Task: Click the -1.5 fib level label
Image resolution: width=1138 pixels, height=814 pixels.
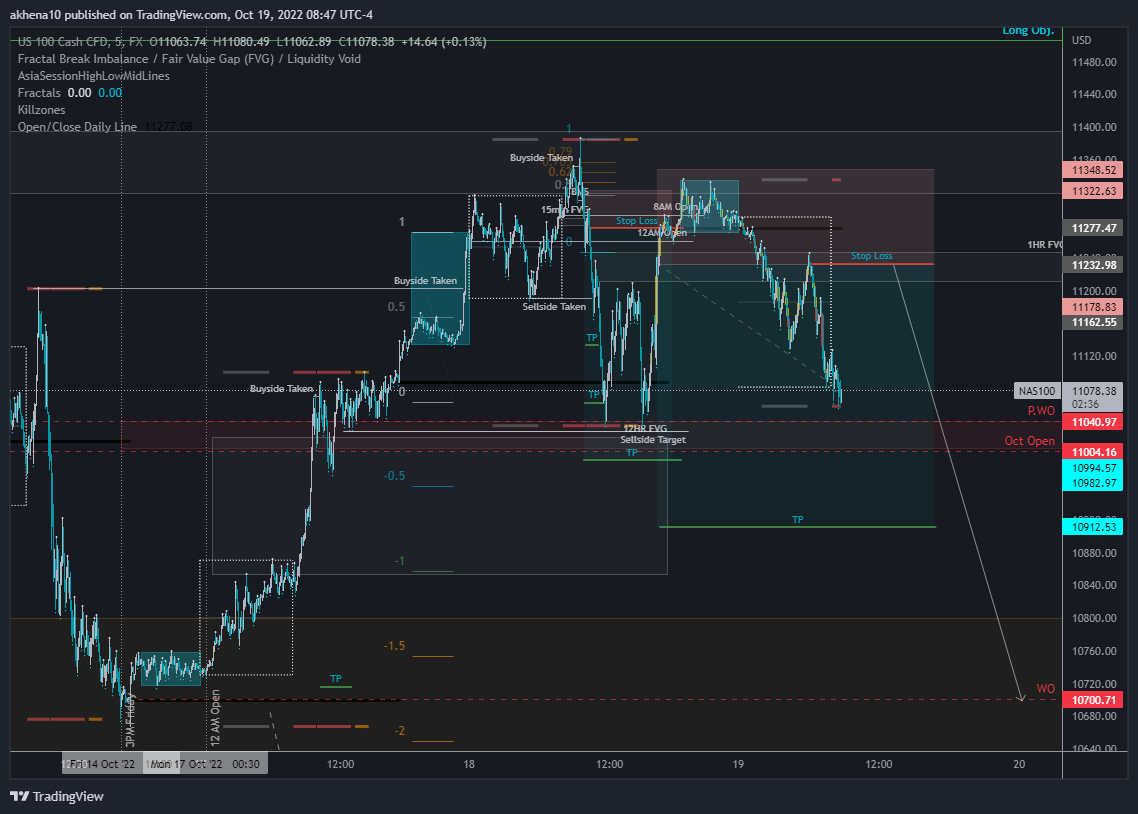Action: click(x=394, y=646)
